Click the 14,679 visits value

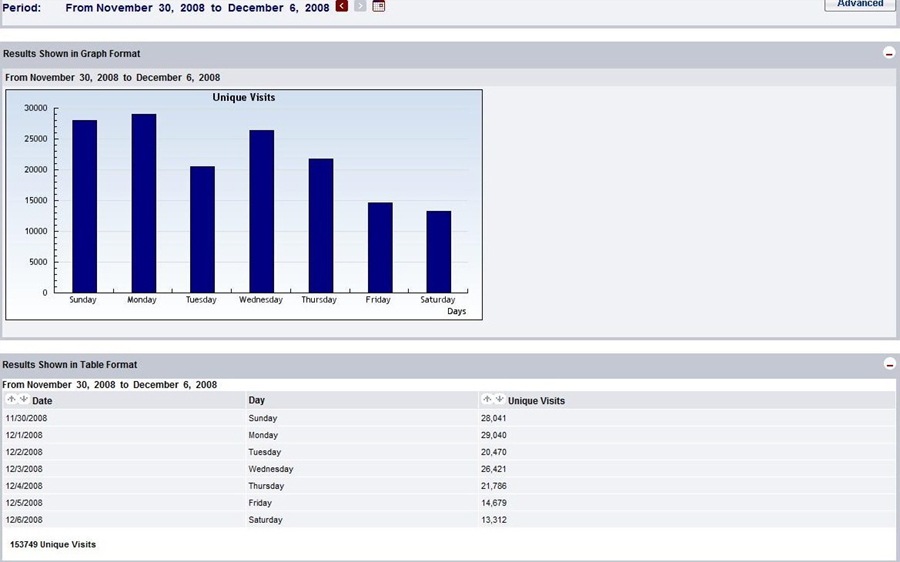point(494,503)
